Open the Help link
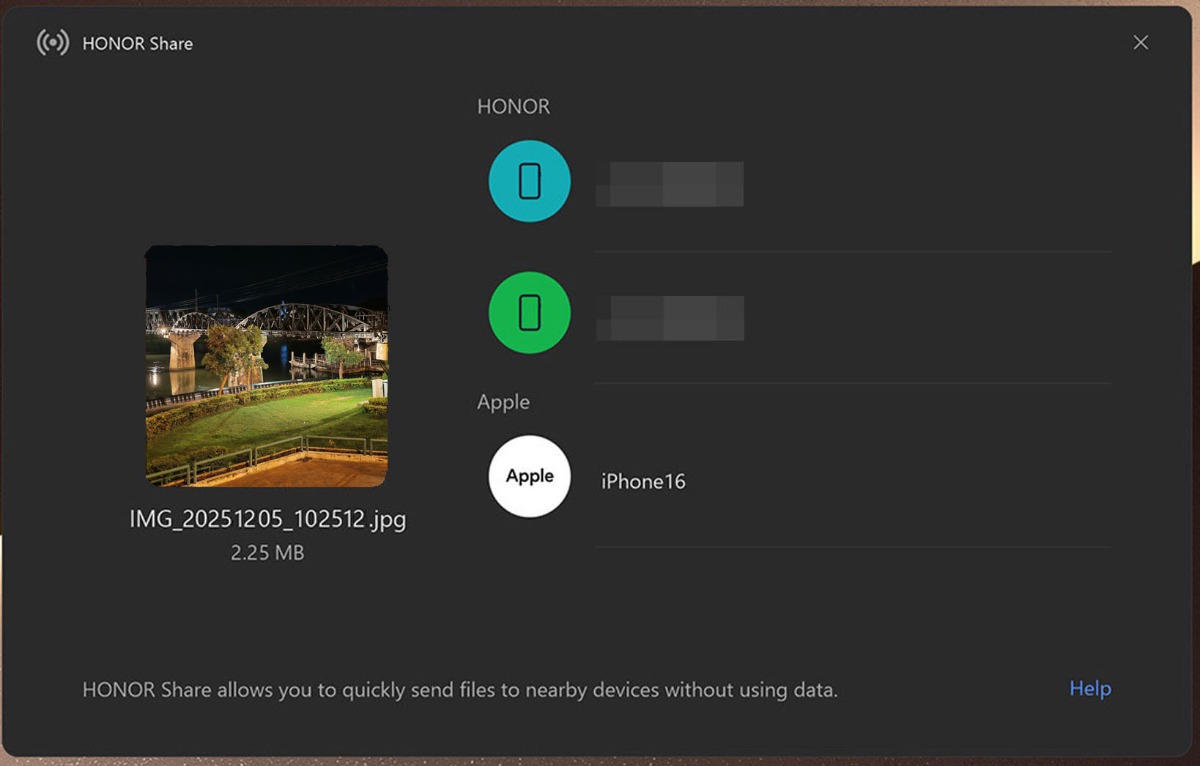The image size is (1200, 766). point(1090,688)
